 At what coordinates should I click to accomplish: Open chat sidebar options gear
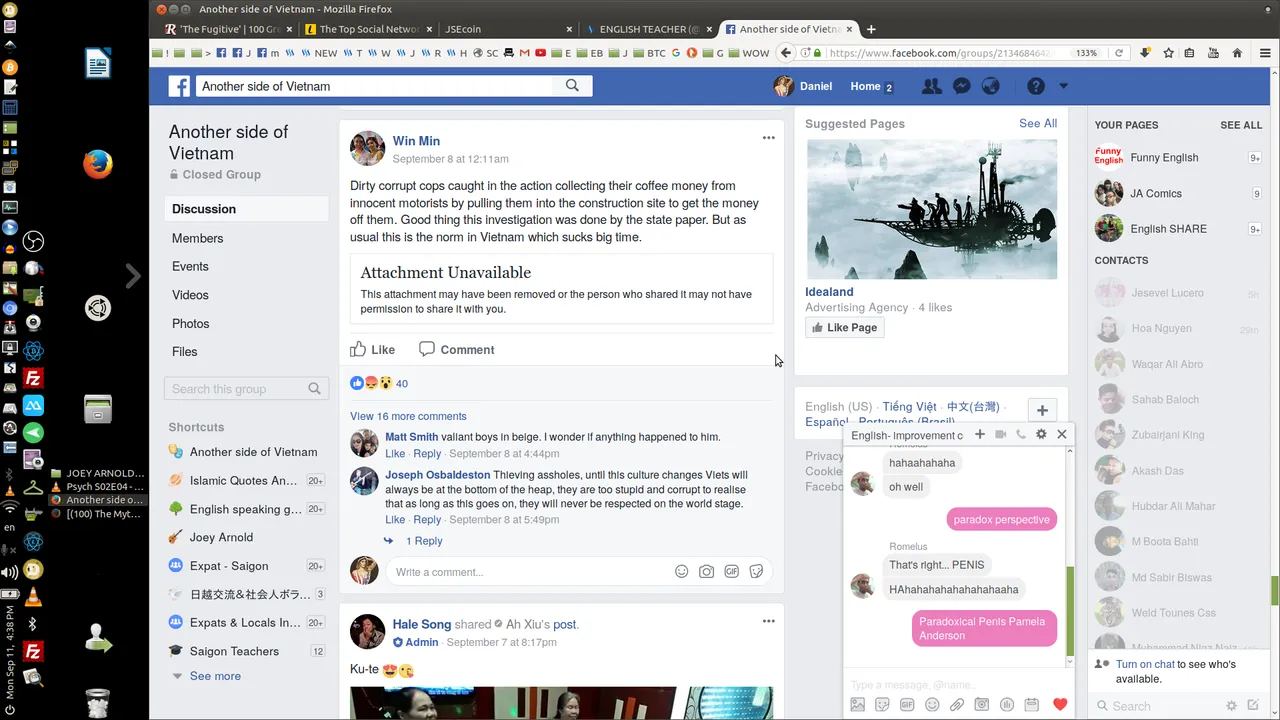coord(1232,705)
